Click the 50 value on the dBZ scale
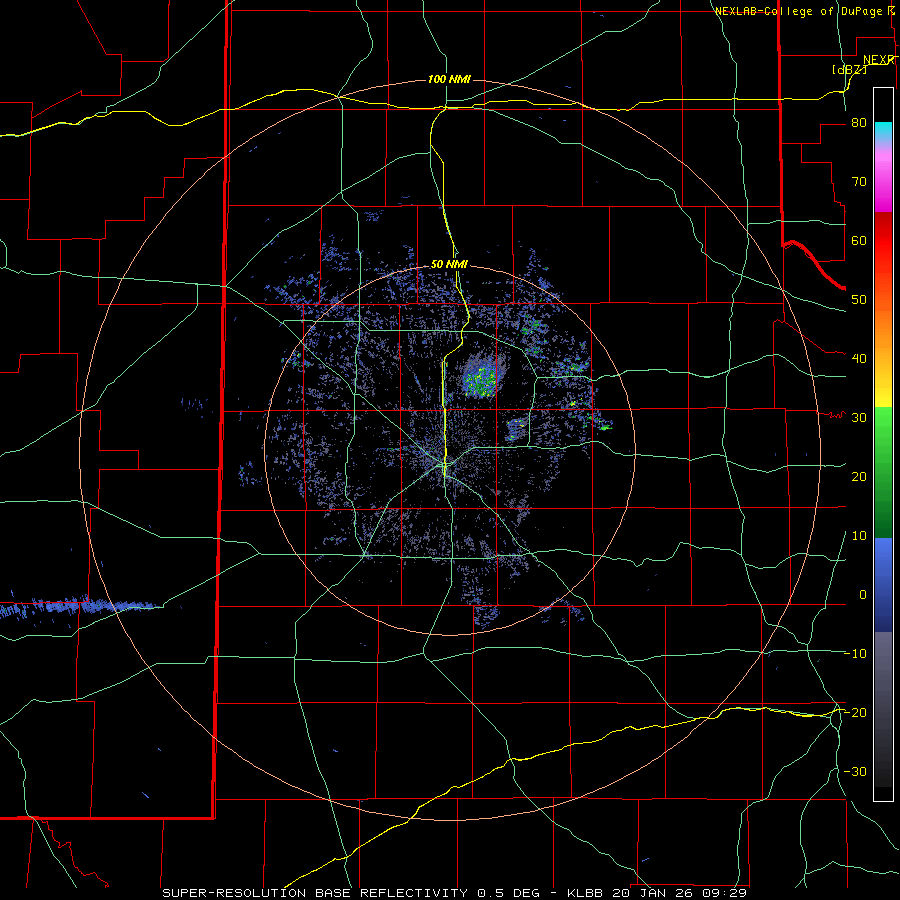 point(859,300)
